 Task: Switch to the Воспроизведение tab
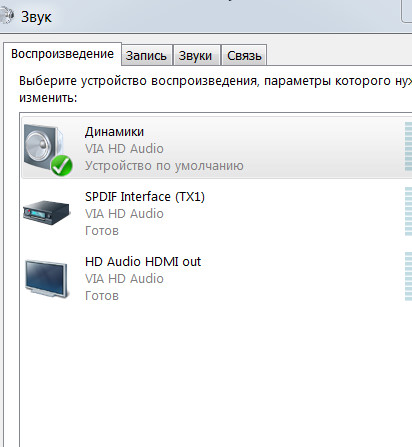pos(63,54)
